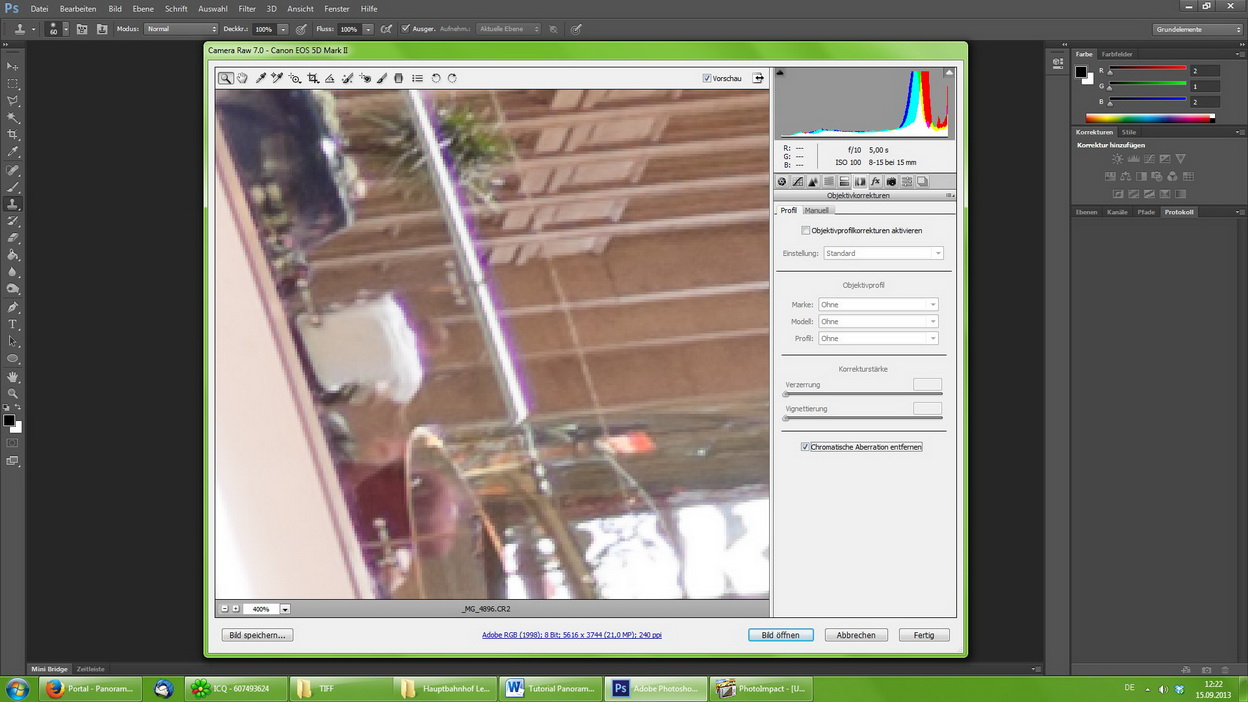Screen dimensions: 1248x702
Task: Open the Einstellung Standard dropdown
Action: click(883, 254)
